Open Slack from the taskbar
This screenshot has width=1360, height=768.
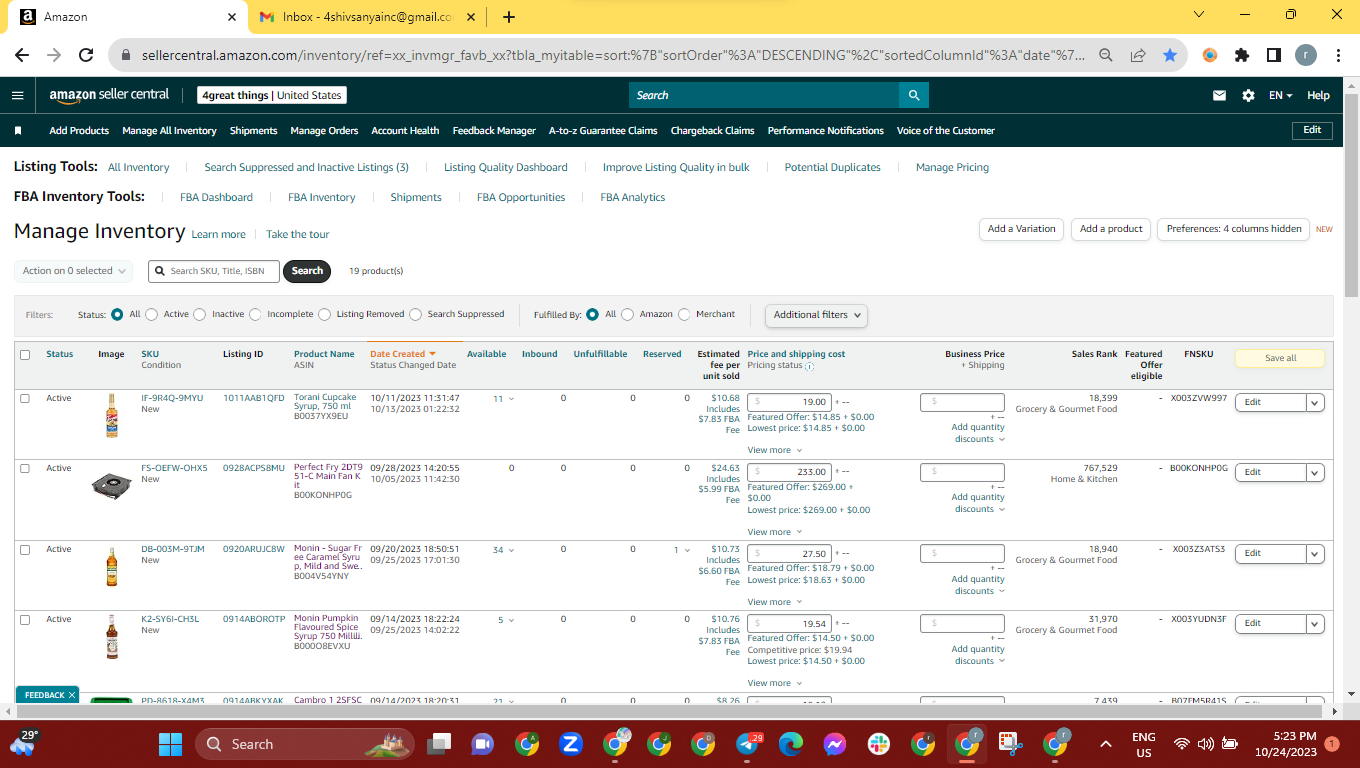879,744
